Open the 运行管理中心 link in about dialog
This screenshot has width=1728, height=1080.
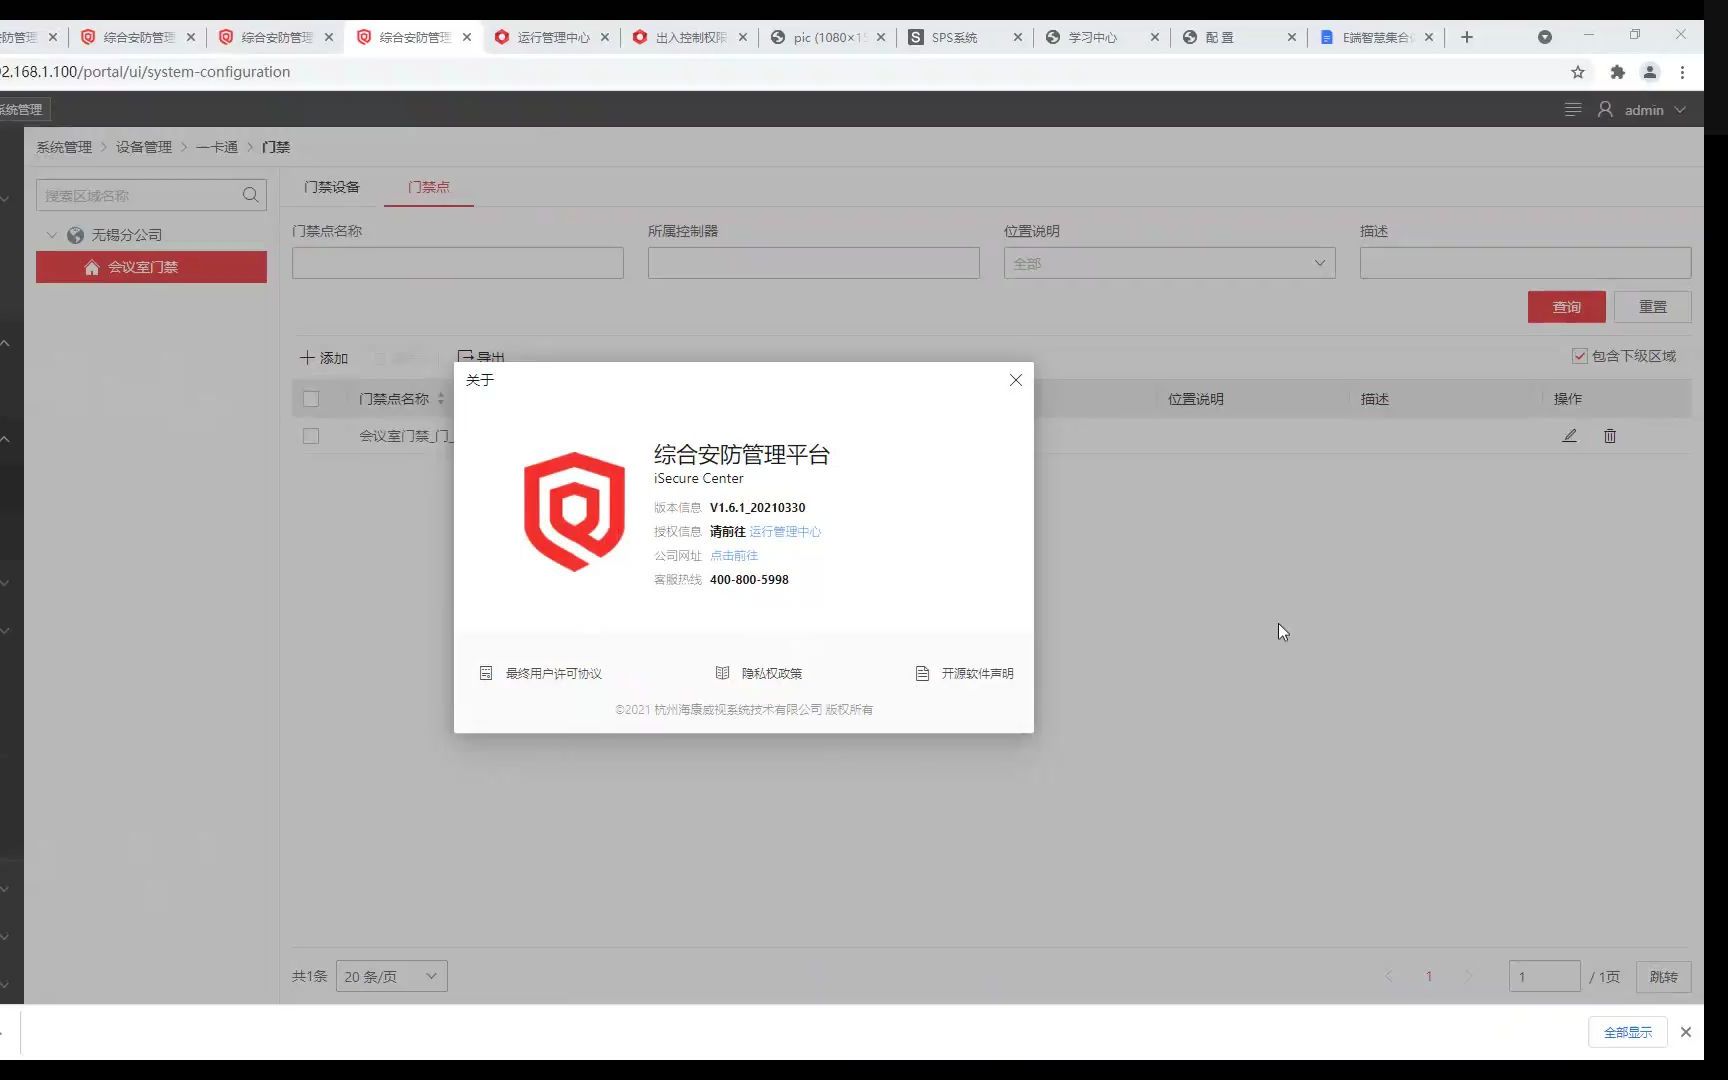pos(785,532)
